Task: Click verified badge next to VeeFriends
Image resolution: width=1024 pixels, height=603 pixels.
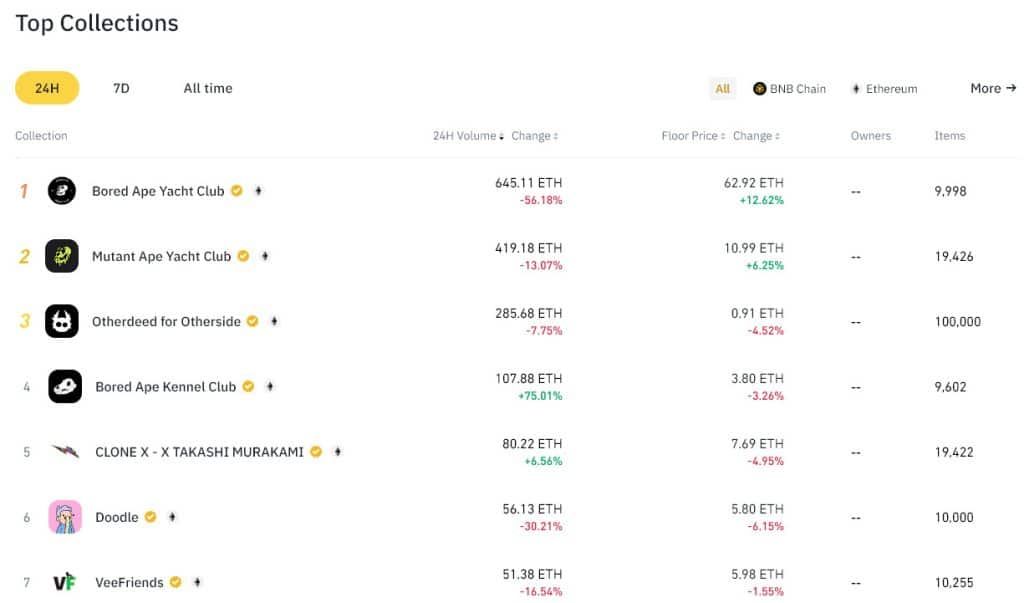Action: click(176, 581)
